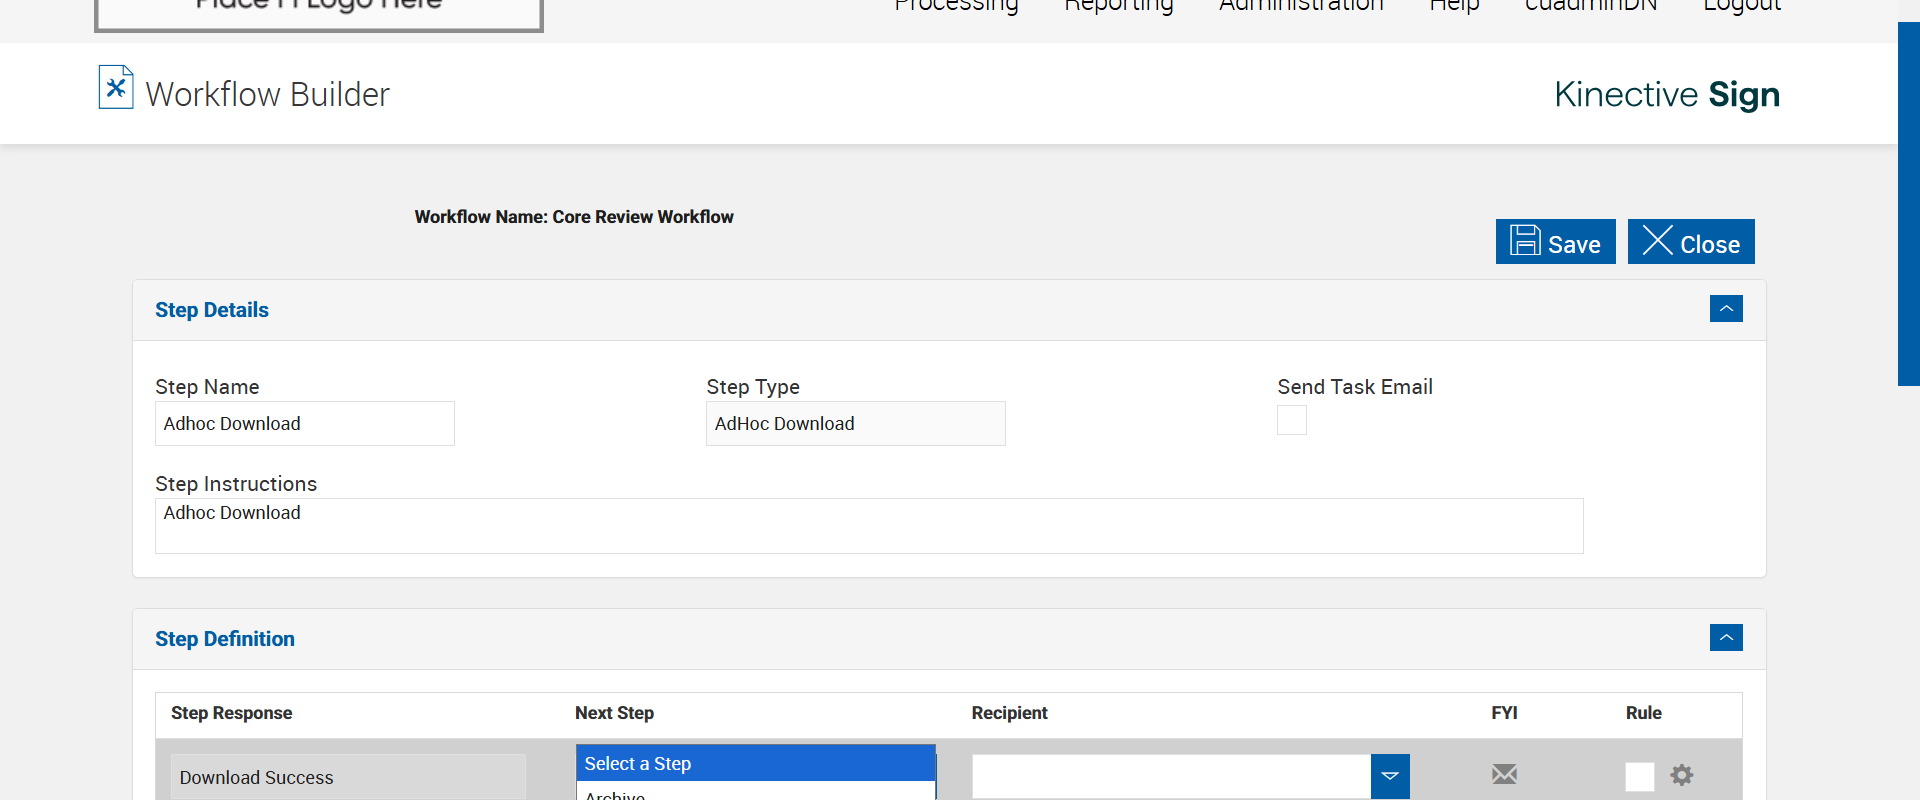1920x800 pixels.
Task: Click the X icon on Close
Action: click(1657, 241)
